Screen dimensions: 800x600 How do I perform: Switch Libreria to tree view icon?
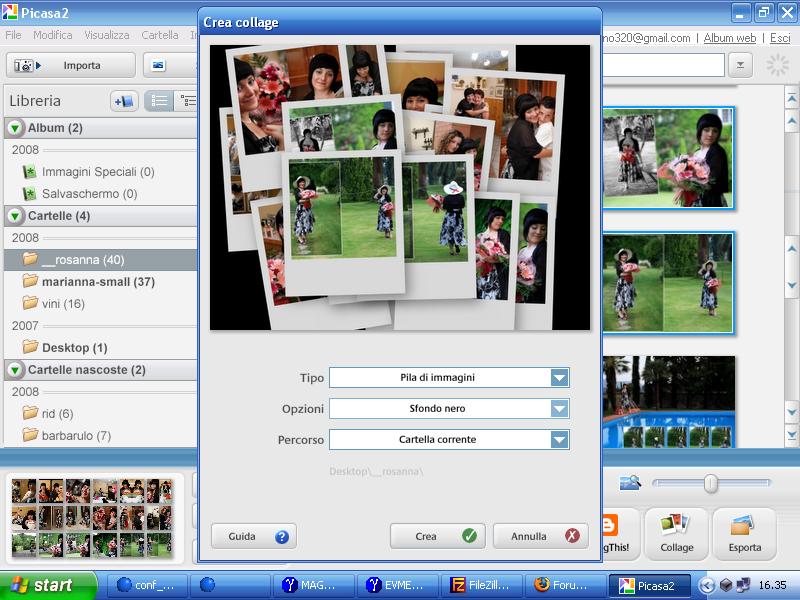click(187, 101)
